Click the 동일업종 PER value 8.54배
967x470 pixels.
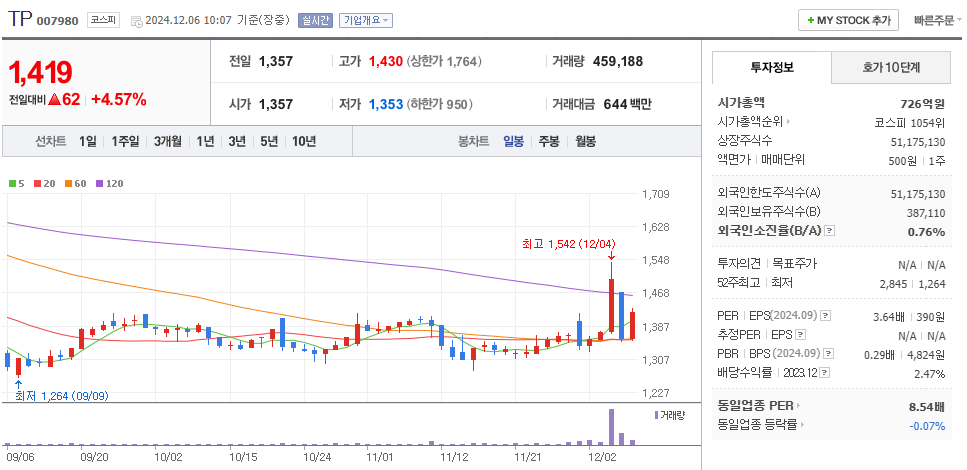926,406
